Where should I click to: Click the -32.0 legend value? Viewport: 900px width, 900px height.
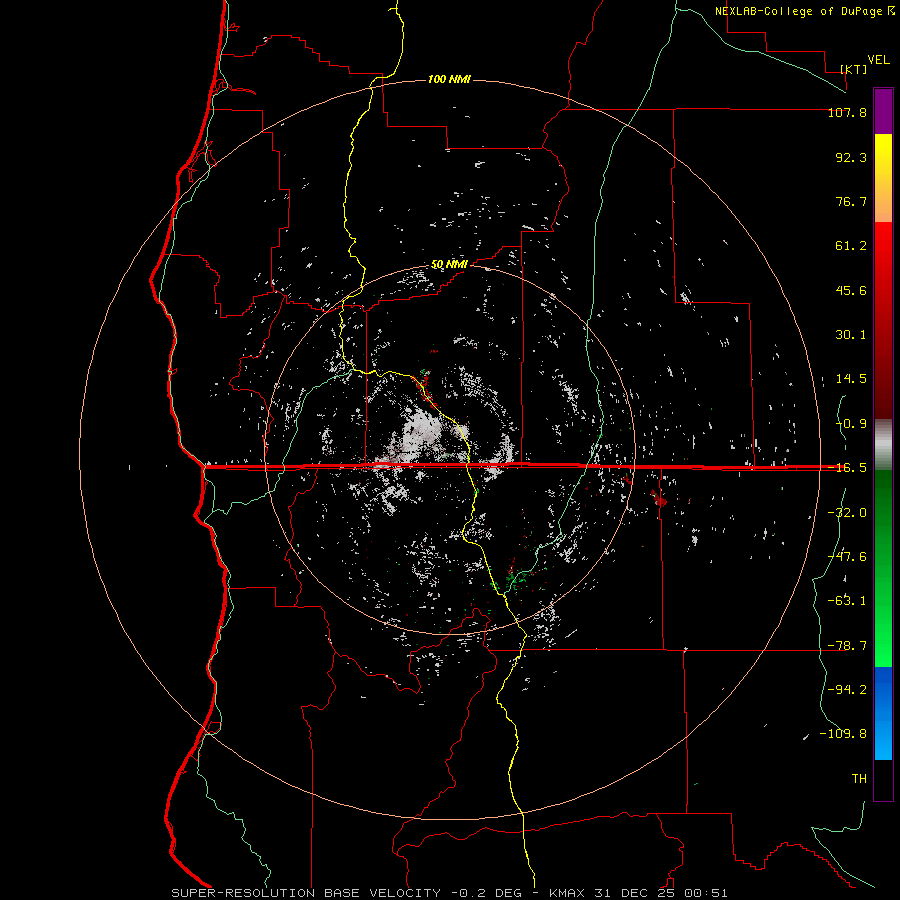point(847,513)
